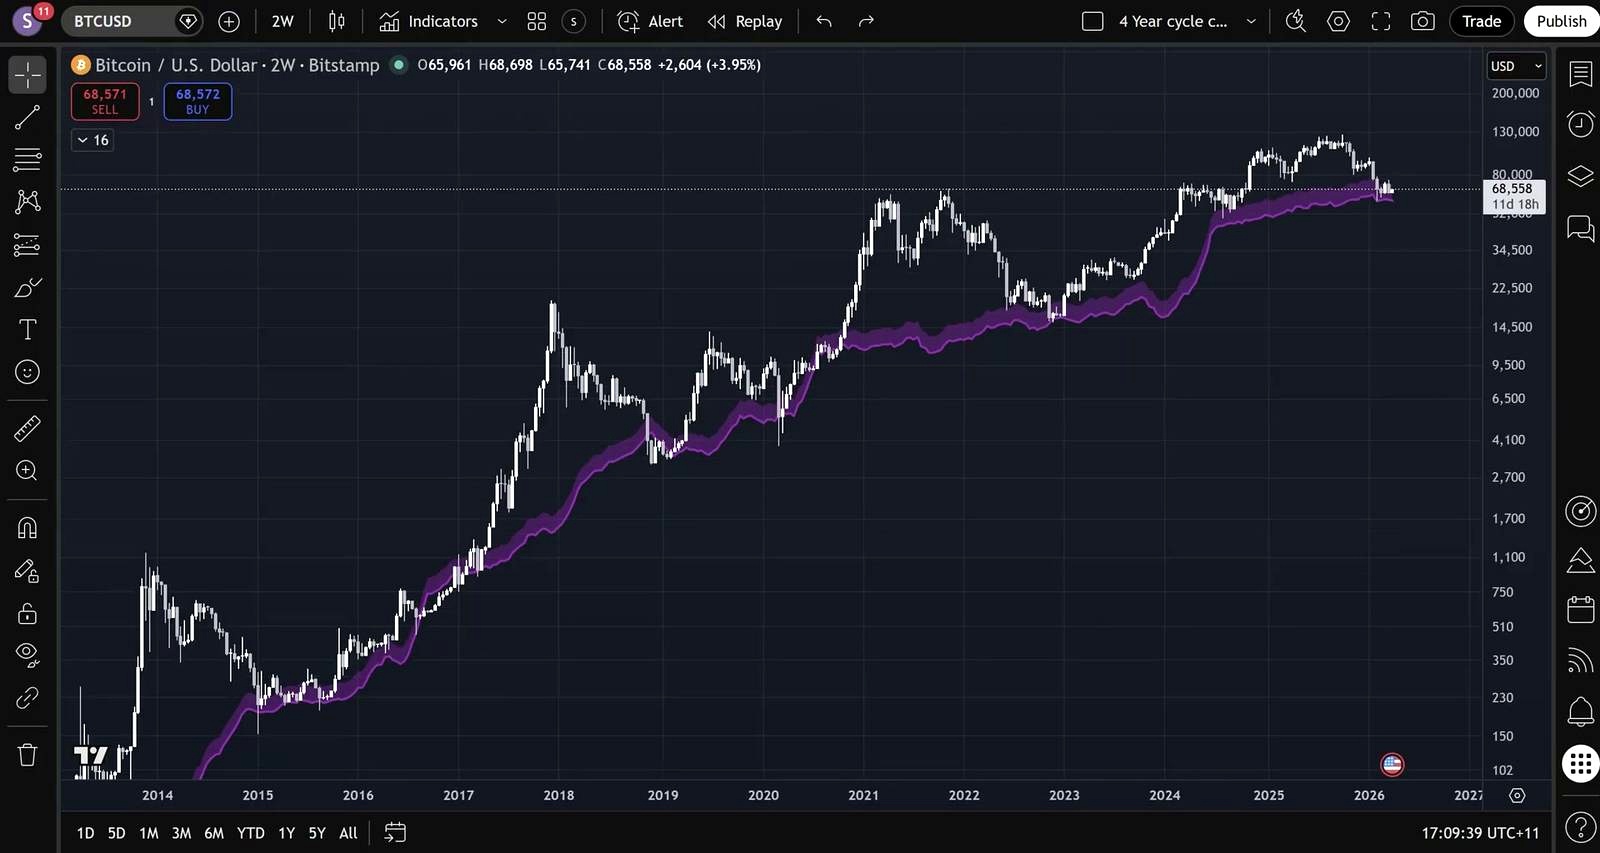
Task: Set the range to 1Y
Action: pos(287,833)
